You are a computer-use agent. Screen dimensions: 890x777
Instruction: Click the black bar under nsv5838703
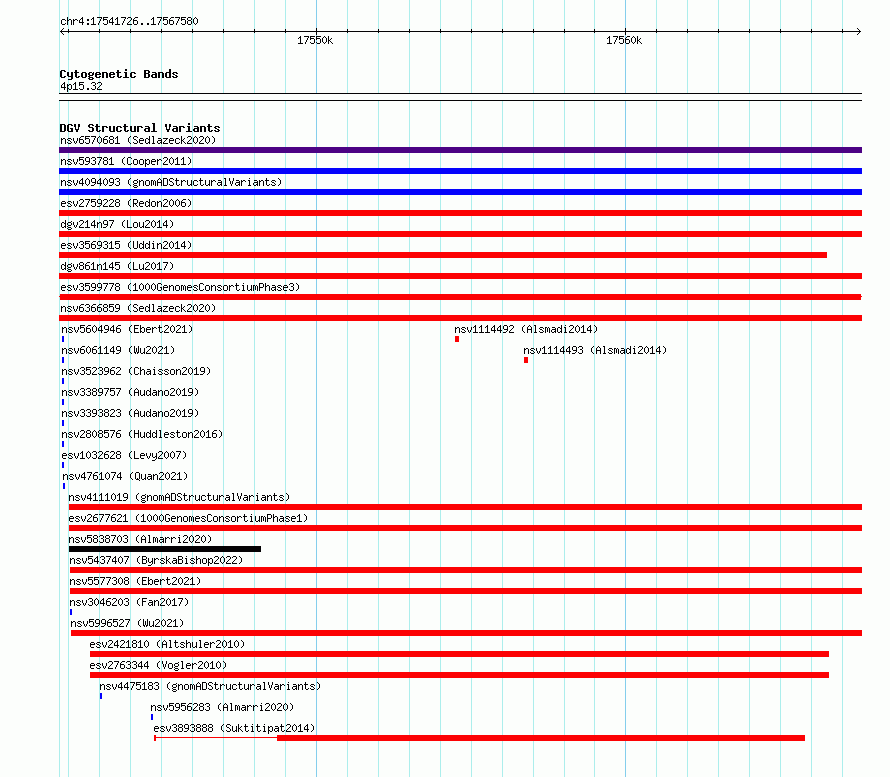(165, 549)
